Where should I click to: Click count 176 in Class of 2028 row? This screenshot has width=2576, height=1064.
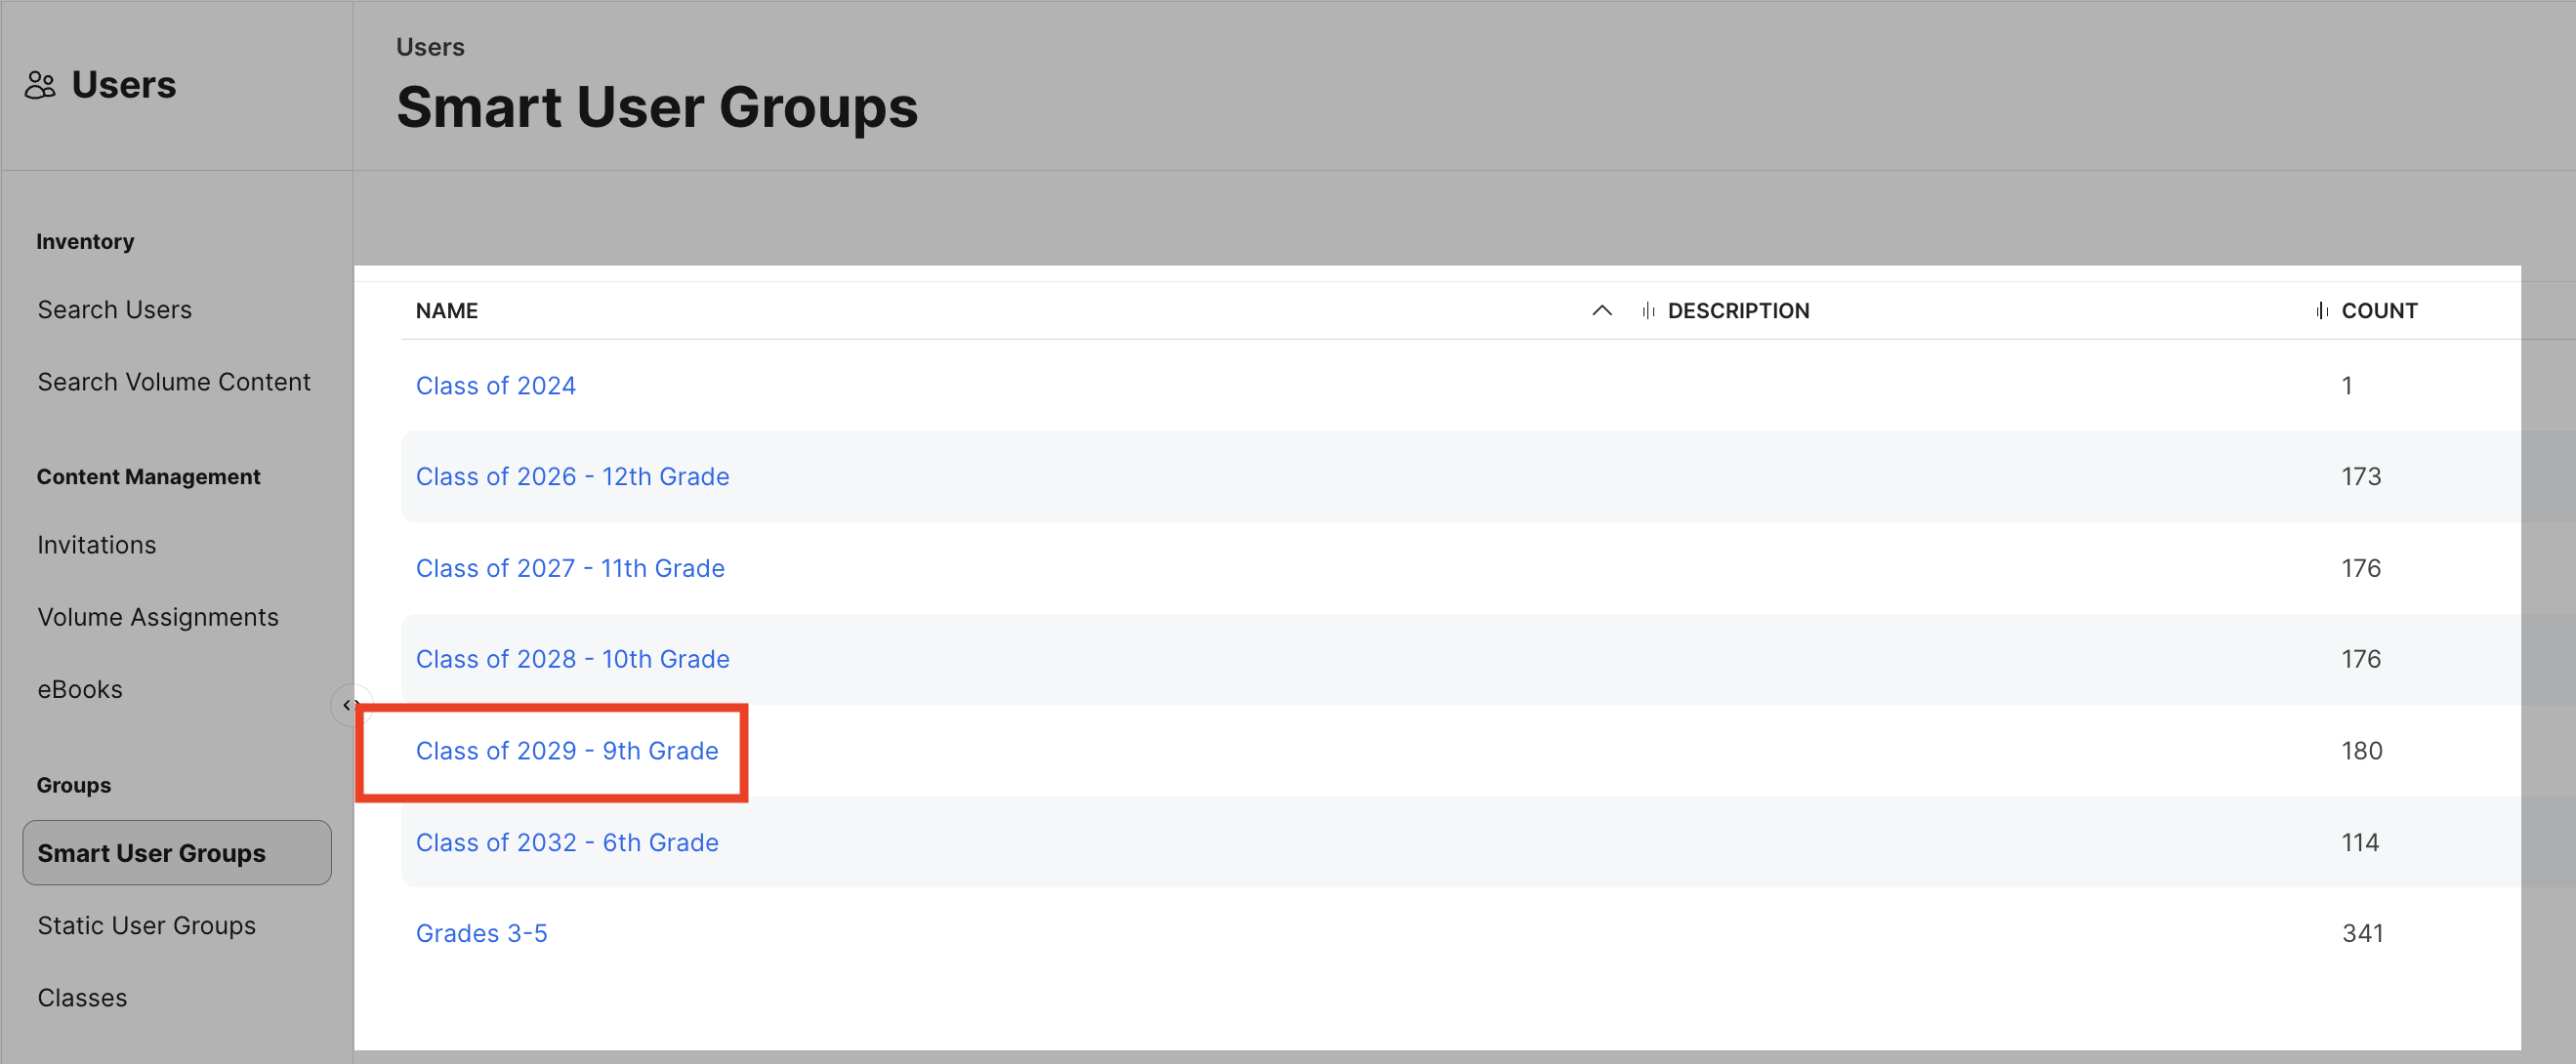2361,659
